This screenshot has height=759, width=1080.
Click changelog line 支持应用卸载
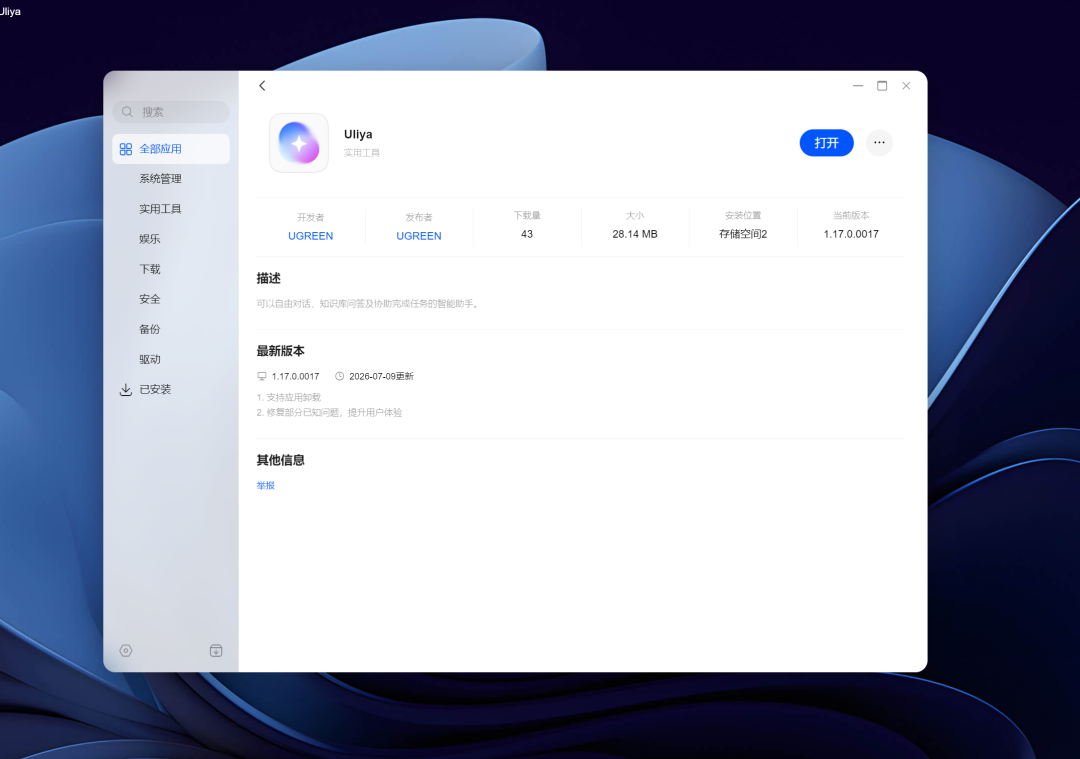point(289,397)
